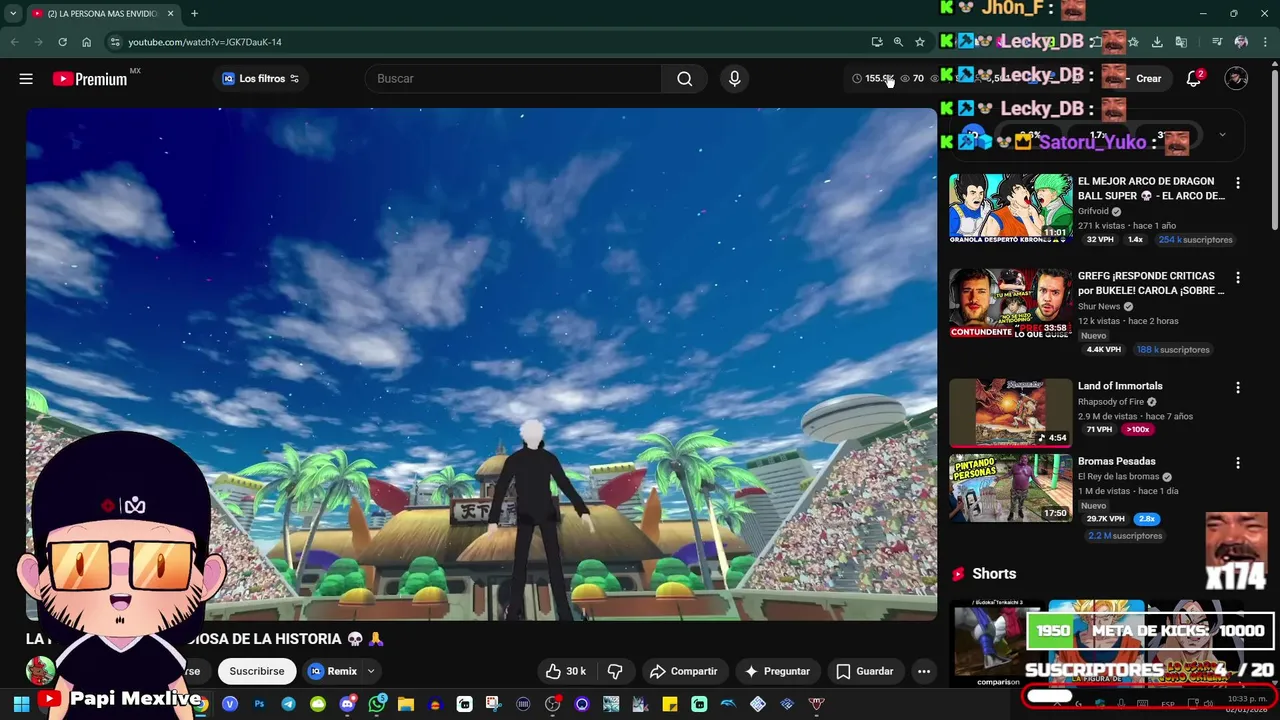Save video with Guardar button
Screen dimensions: 1280x720
pos(865,671)
